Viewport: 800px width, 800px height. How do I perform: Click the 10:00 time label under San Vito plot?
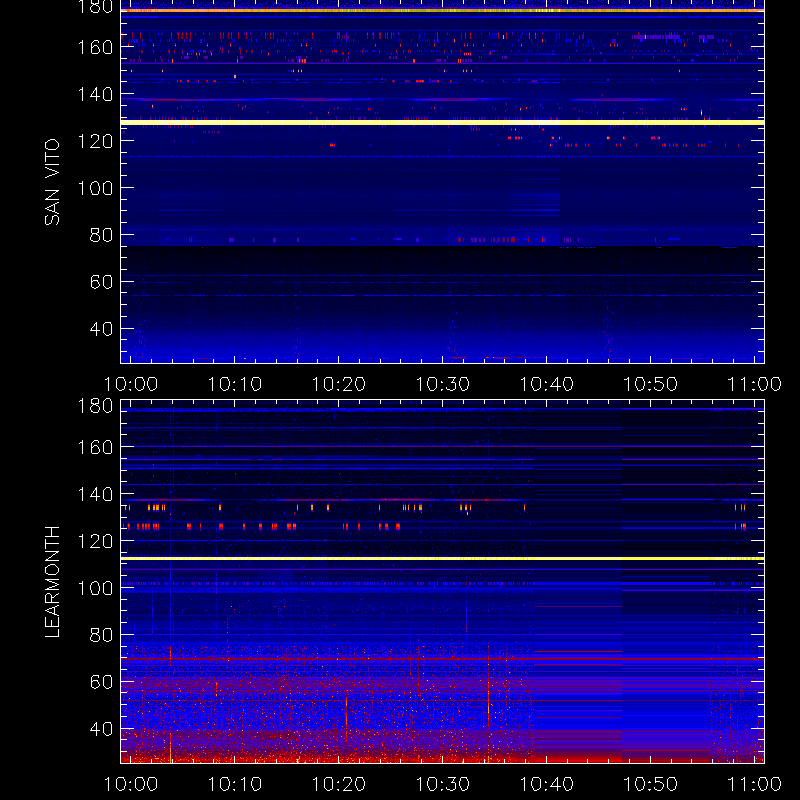click(x=131, y=384)
